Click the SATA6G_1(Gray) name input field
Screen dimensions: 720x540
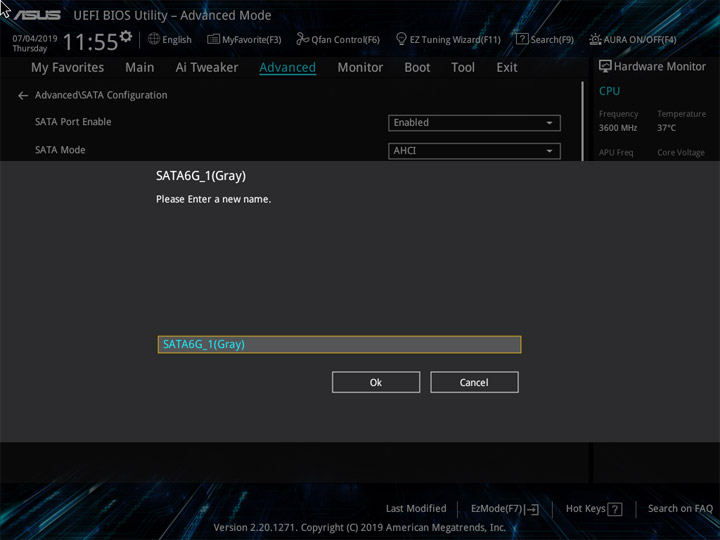(339, 344)
